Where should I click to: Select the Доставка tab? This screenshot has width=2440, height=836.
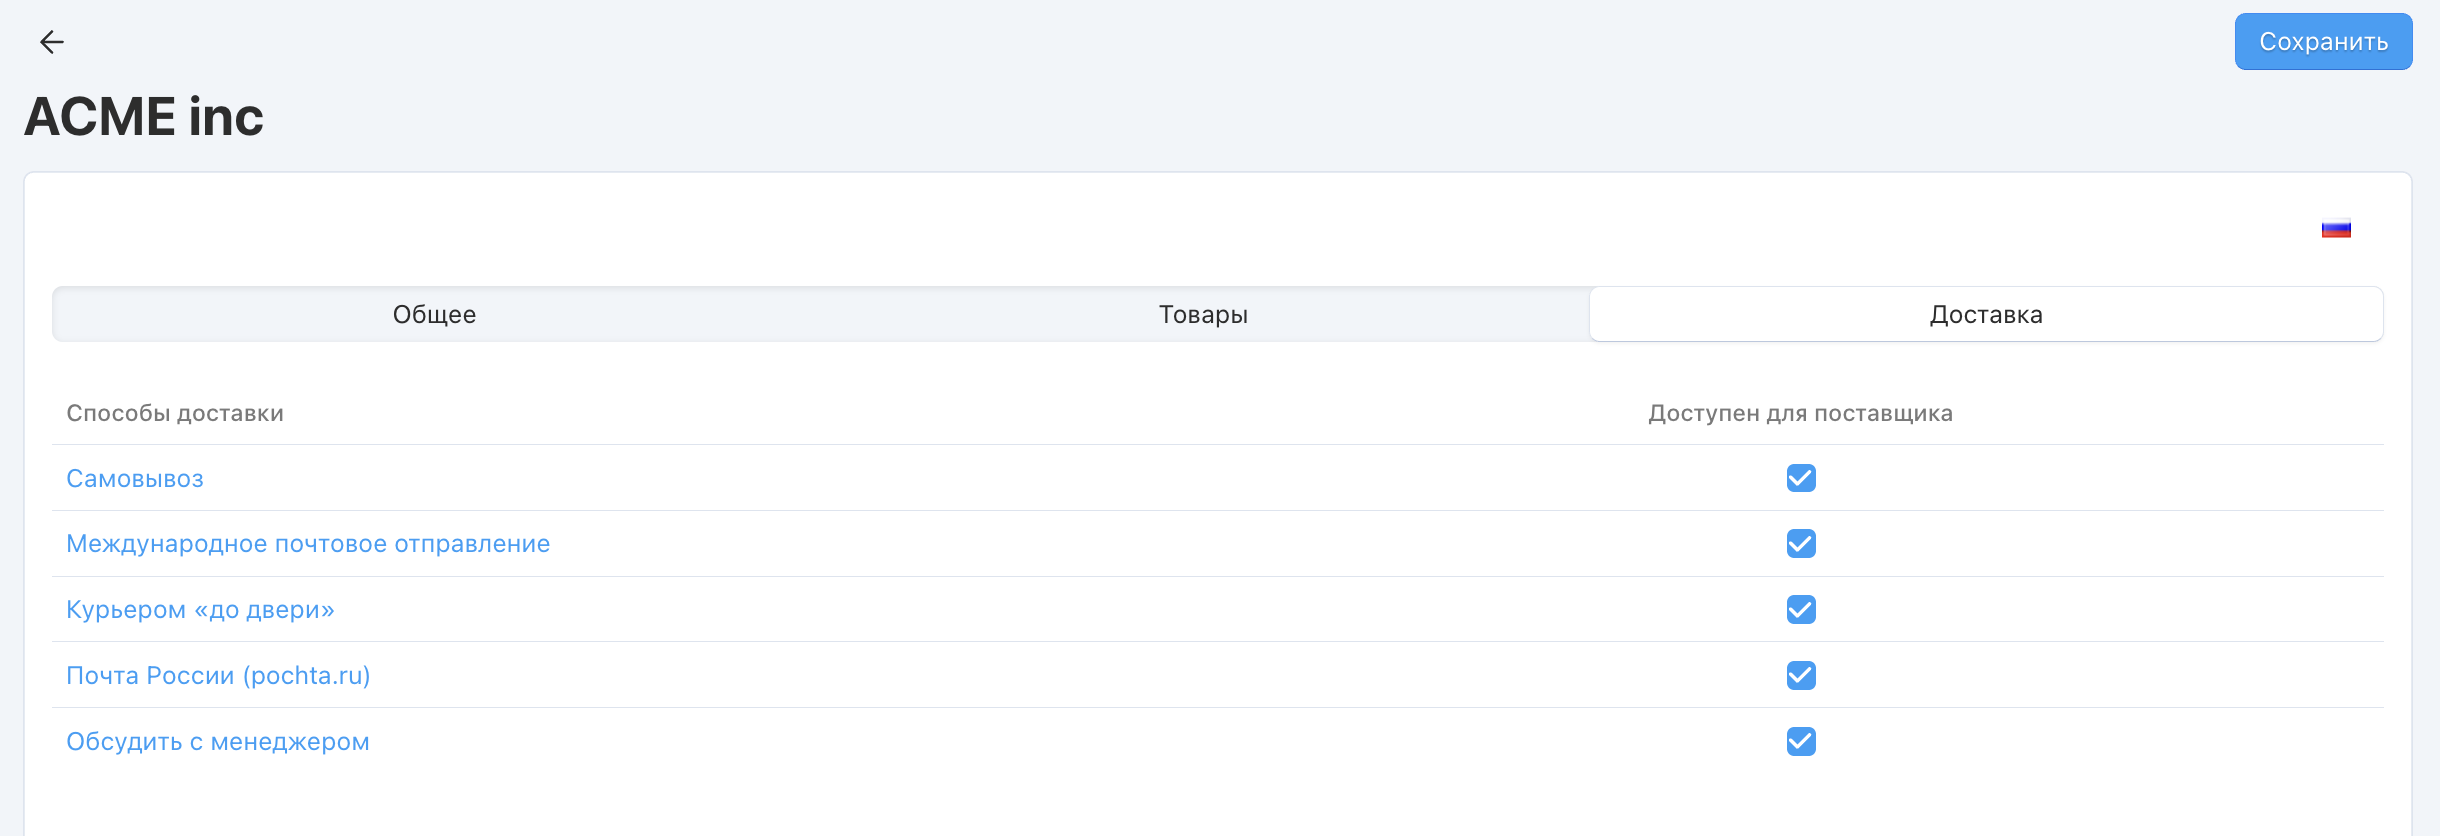(x=1985, y=315)
